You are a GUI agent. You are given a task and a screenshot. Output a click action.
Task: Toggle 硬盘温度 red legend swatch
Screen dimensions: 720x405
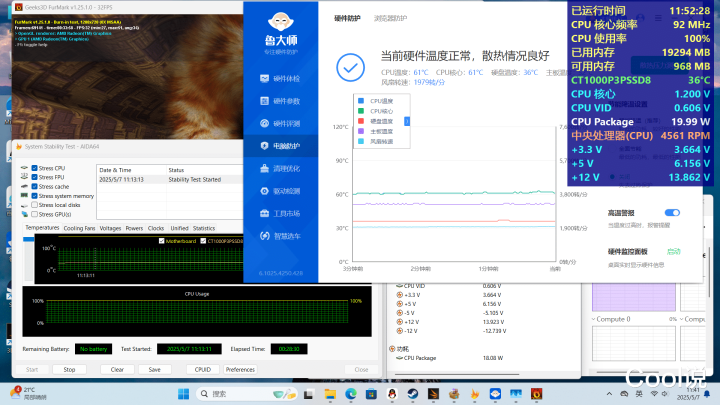(361, 121)
